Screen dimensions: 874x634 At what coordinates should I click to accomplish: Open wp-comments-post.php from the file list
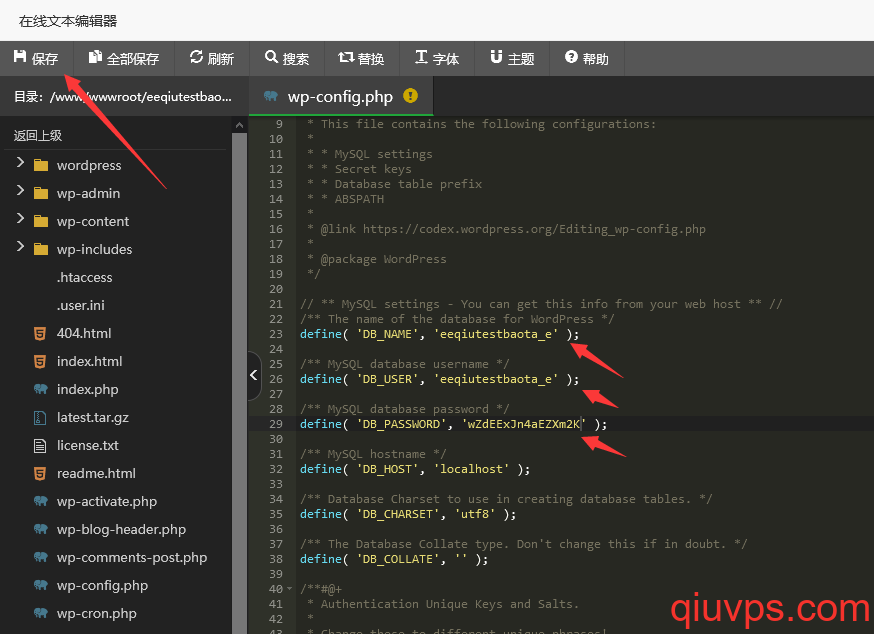pyautogui.click(x=132, y=557)
